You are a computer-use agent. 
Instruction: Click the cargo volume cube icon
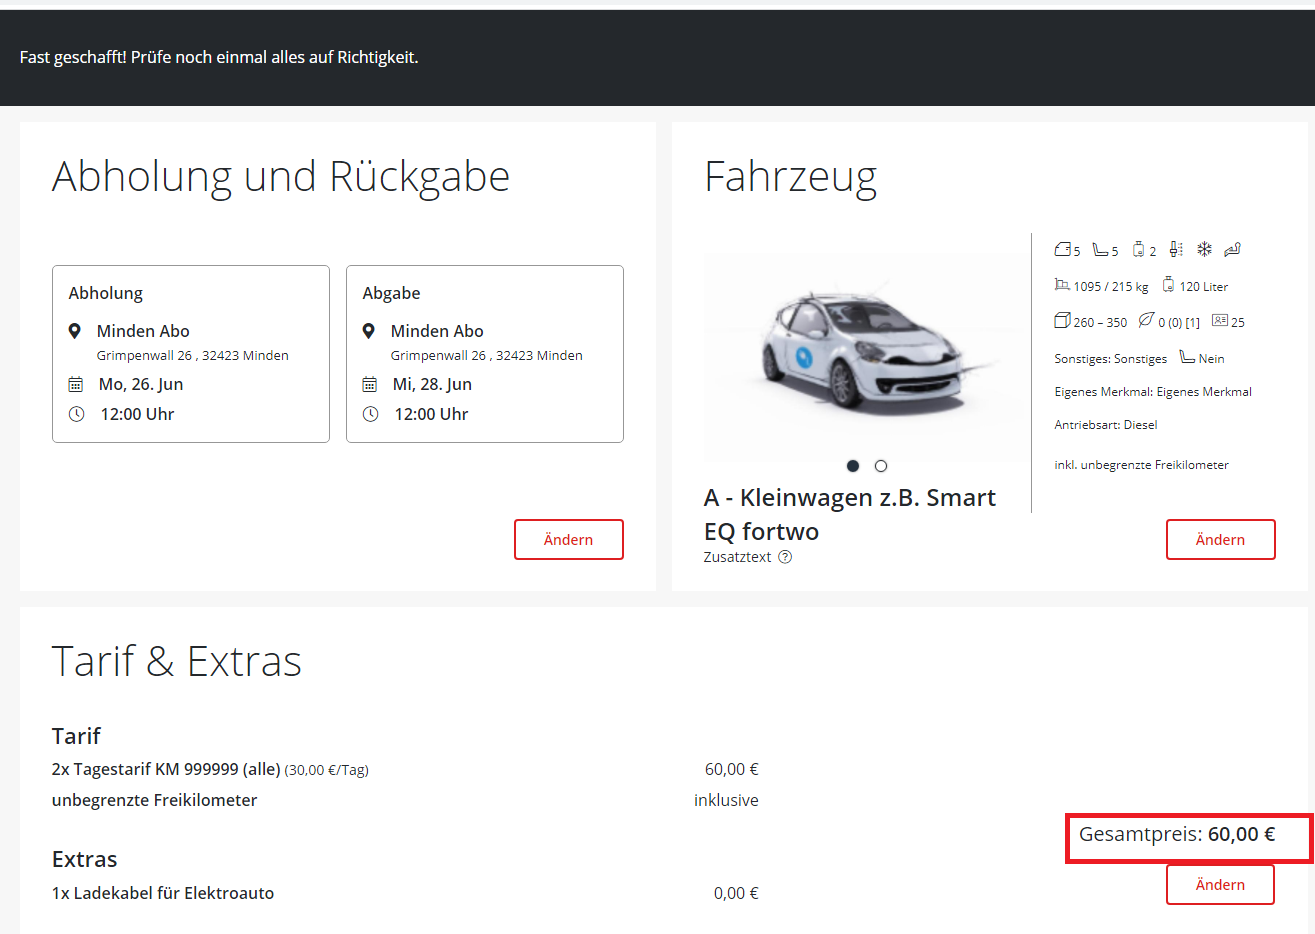(x=1062, y=320)
